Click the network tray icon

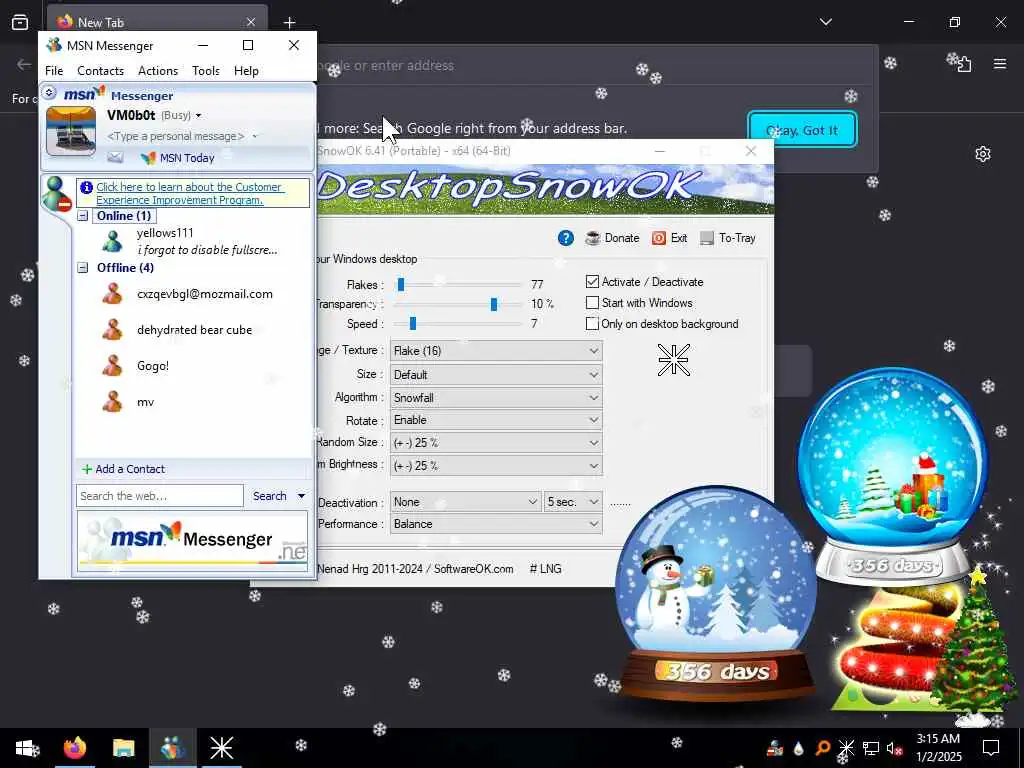coord(871,748)
